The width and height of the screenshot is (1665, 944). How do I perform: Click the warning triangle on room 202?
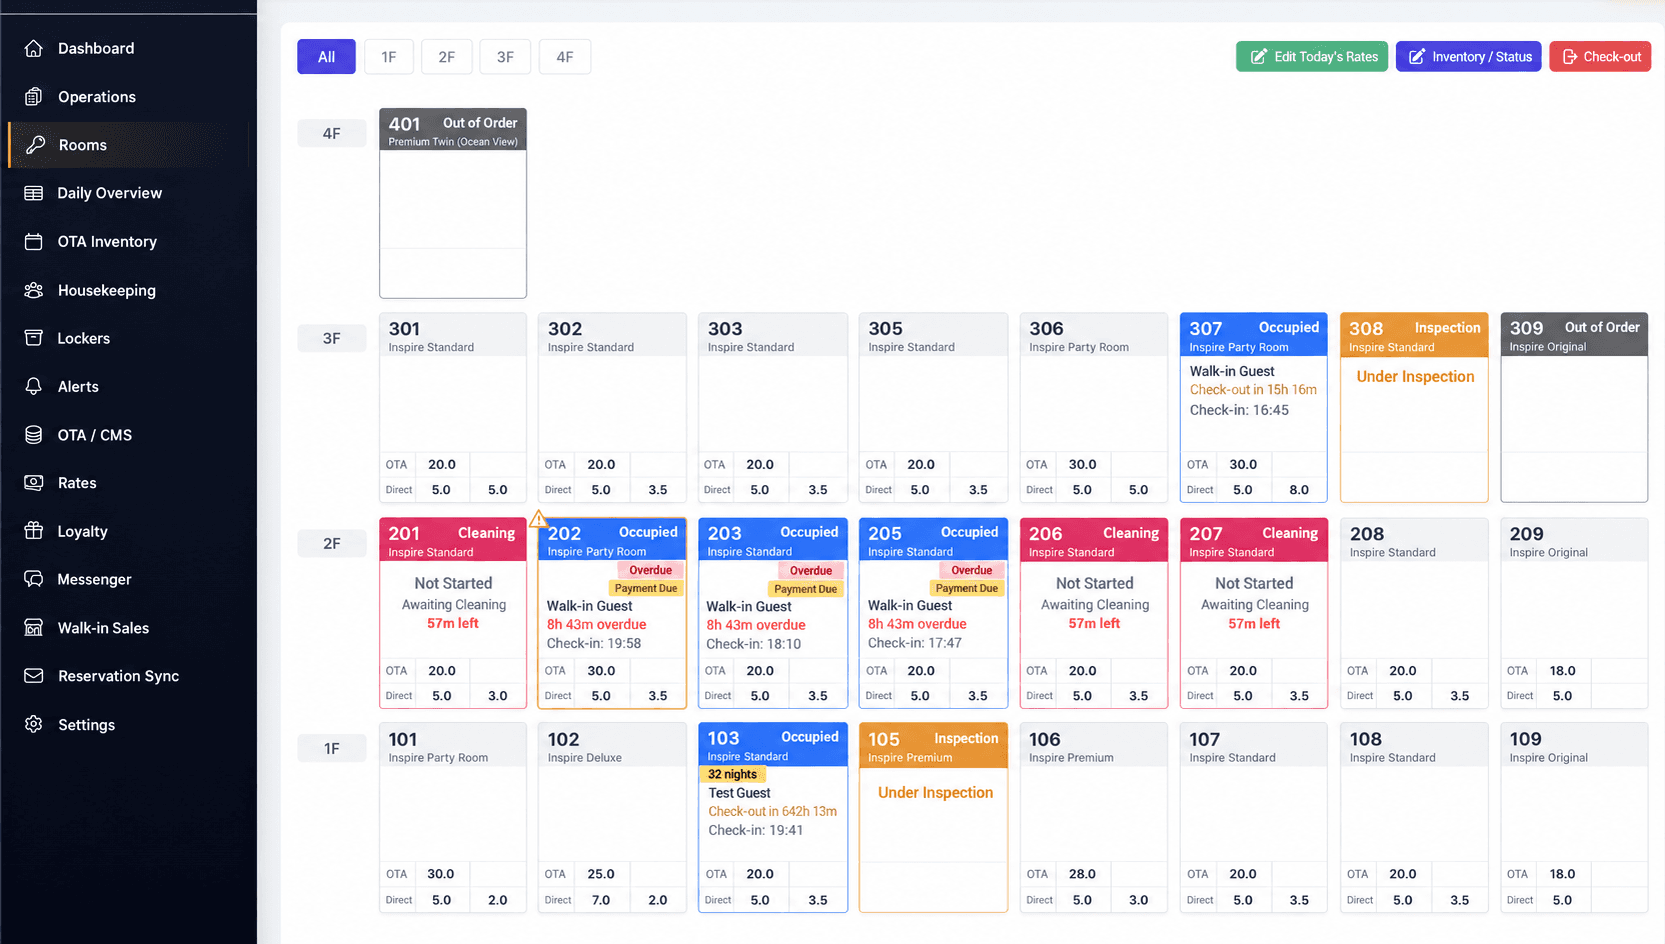point(538,519)
